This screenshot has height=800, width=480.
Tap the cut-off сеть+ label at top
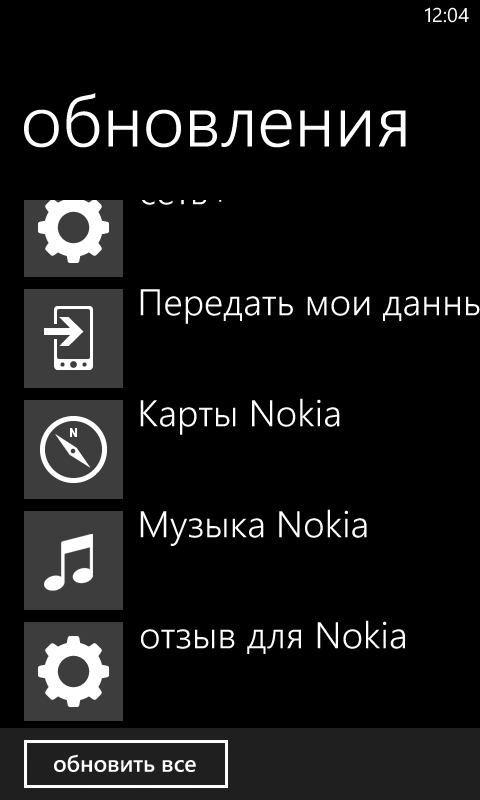pyautogui.click(x=181, y=203)
